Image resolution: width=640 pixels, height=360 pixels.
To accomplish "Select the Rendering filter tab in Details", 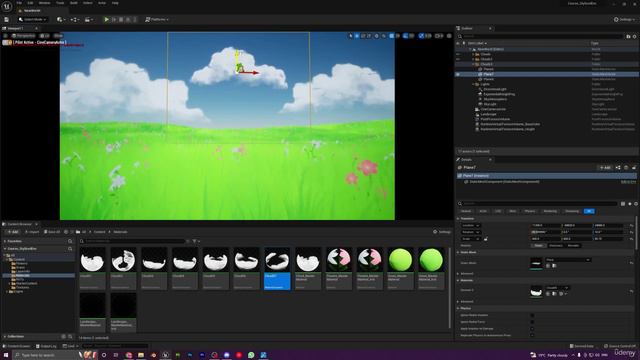I will click(x=550, y=211).
